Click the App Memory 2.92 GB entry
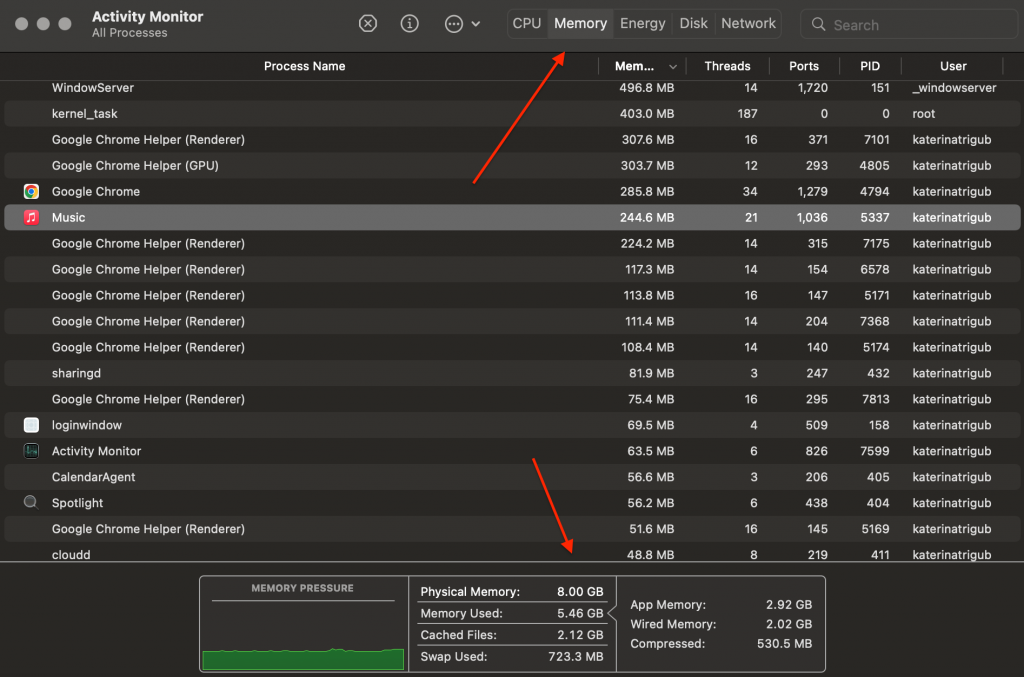The image size is (1024, 677). (x=721, y=605)
